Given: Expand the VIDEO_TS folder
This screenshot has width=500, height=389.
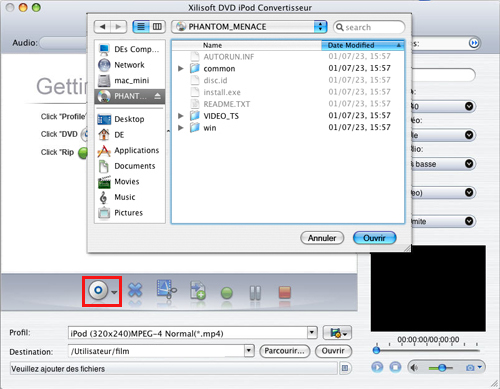Looking at the screenshot, I should pos(181,116).
